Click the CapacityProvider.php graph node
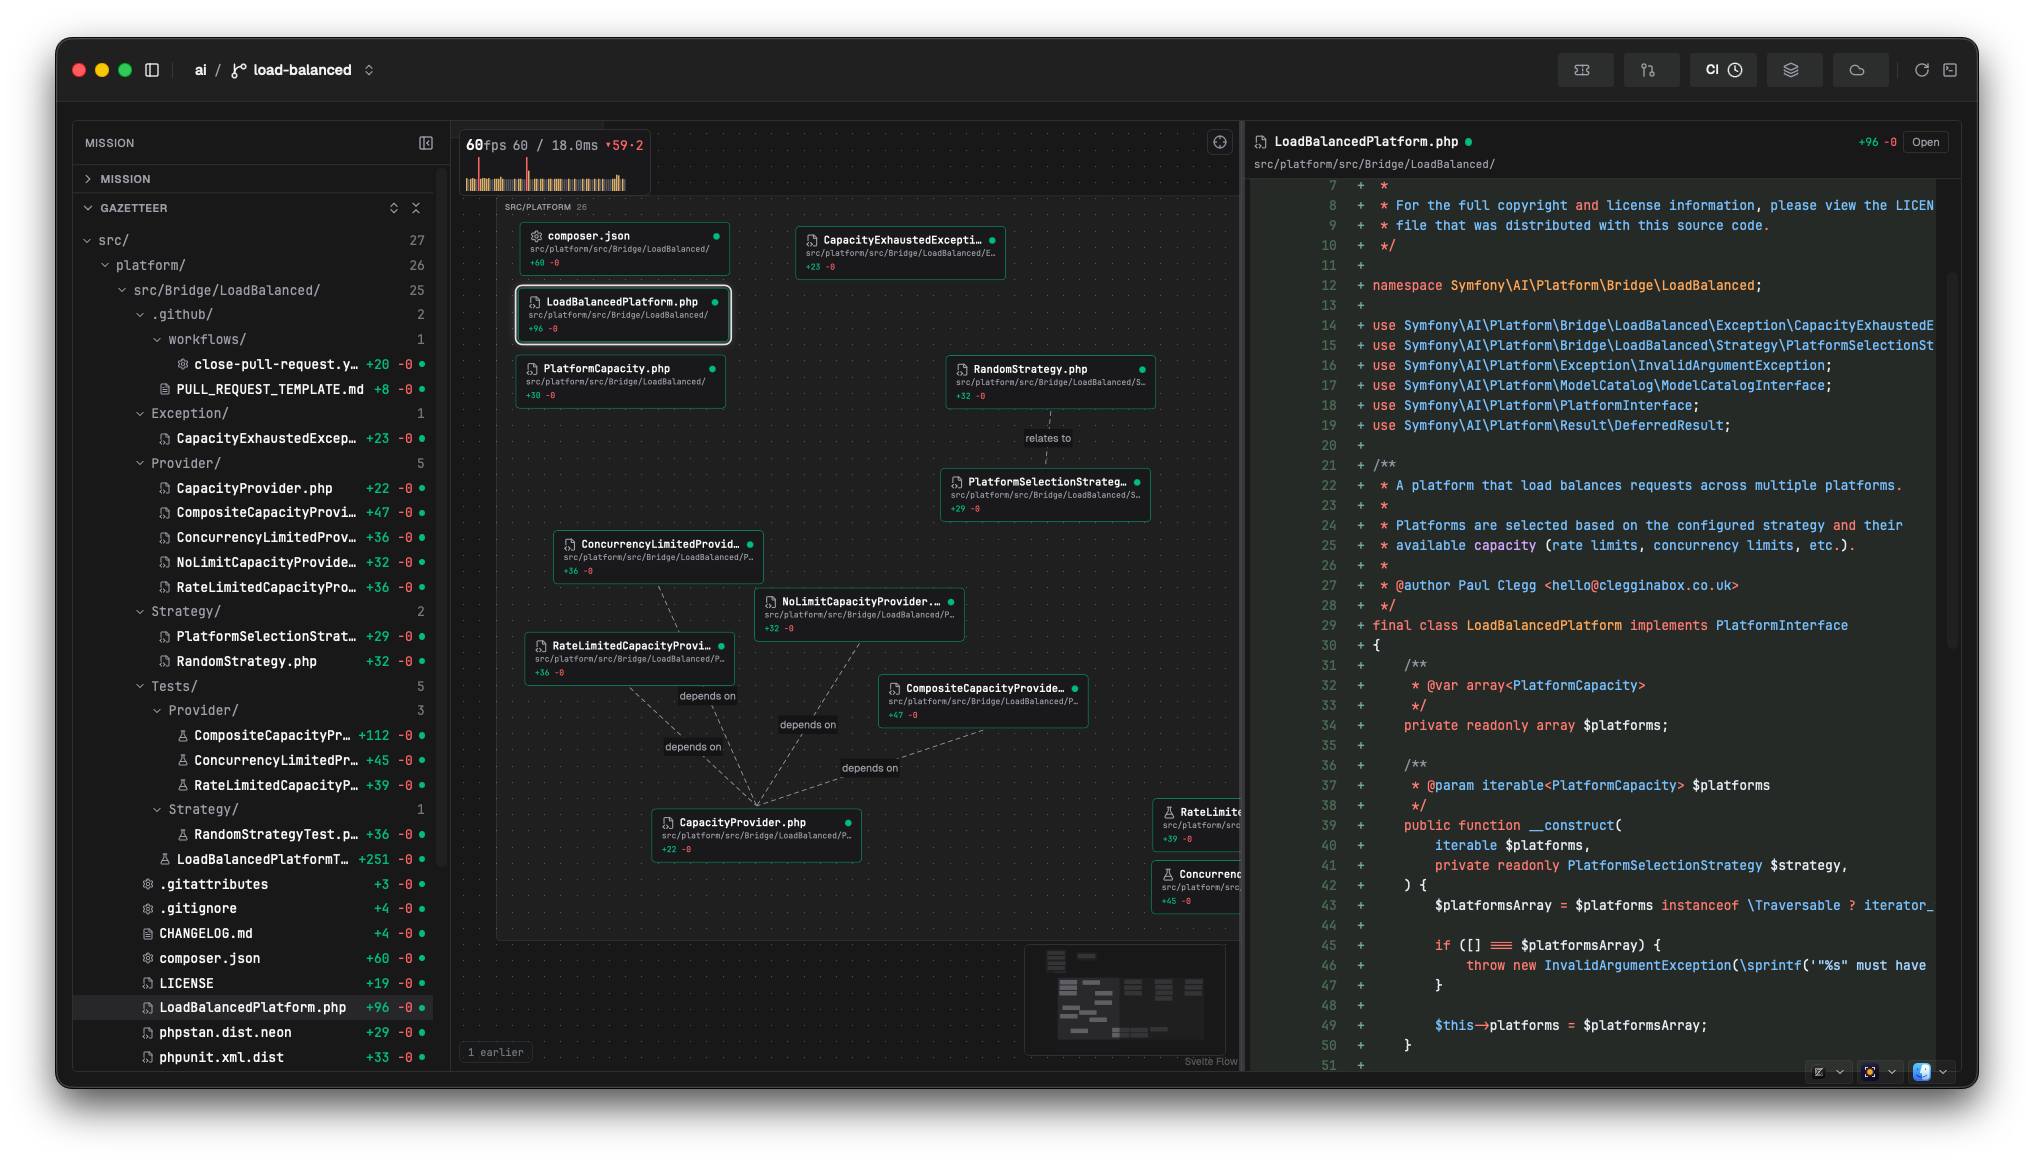Image resolution: width=2034 pixels, height=1162 pixels. point(756,835)
